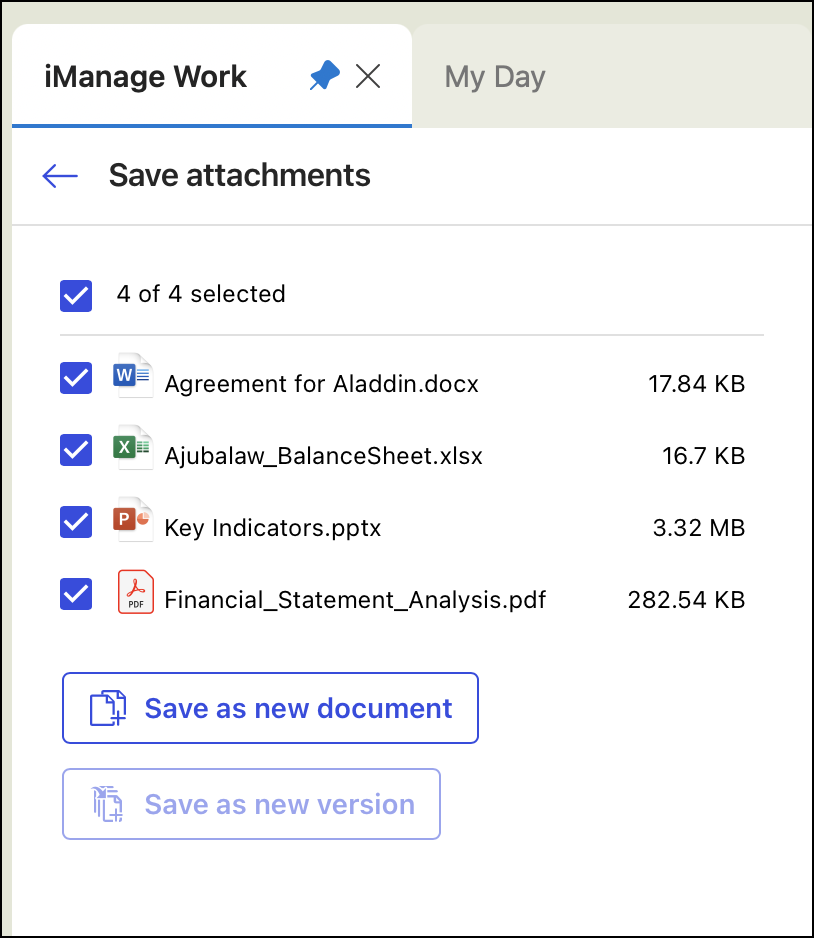Image resolution: width=814 pixels, height=938 pixels.
Task: Click the blue pin icon
Action: click(324, 76)
